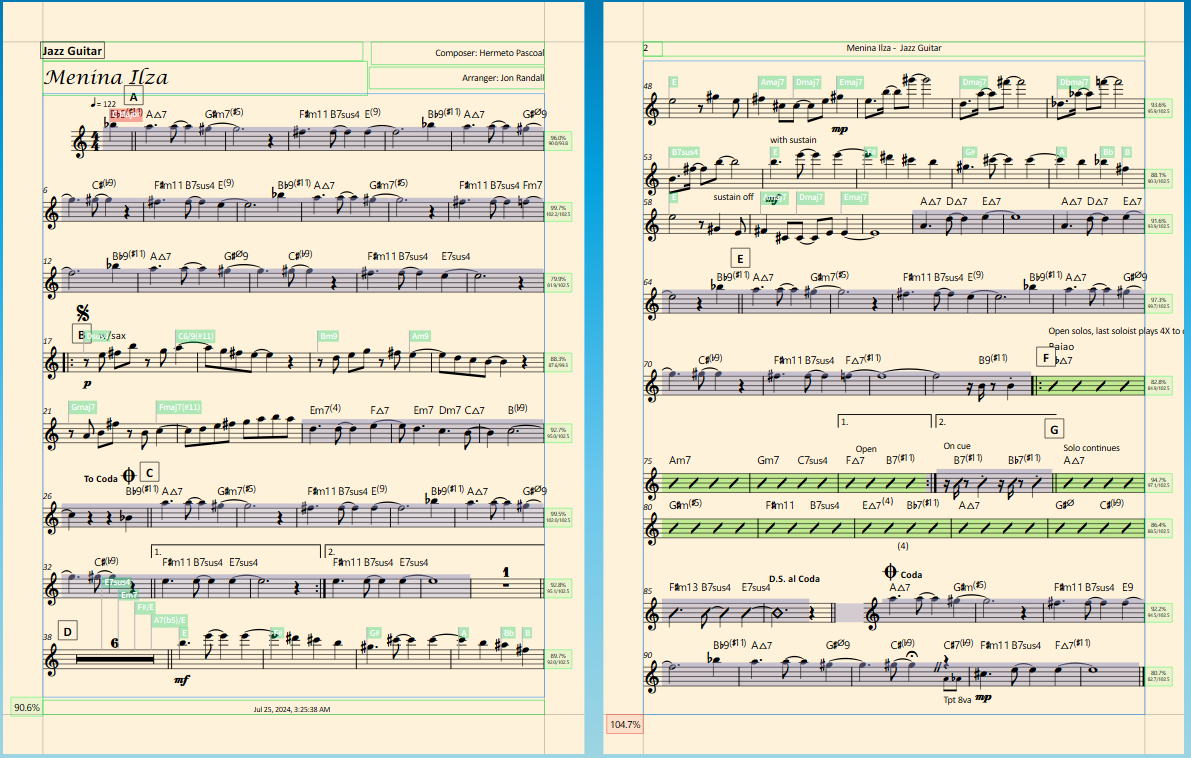Select the "Emaj7" chord label in the top system of page 2

[x=850, y=82]
